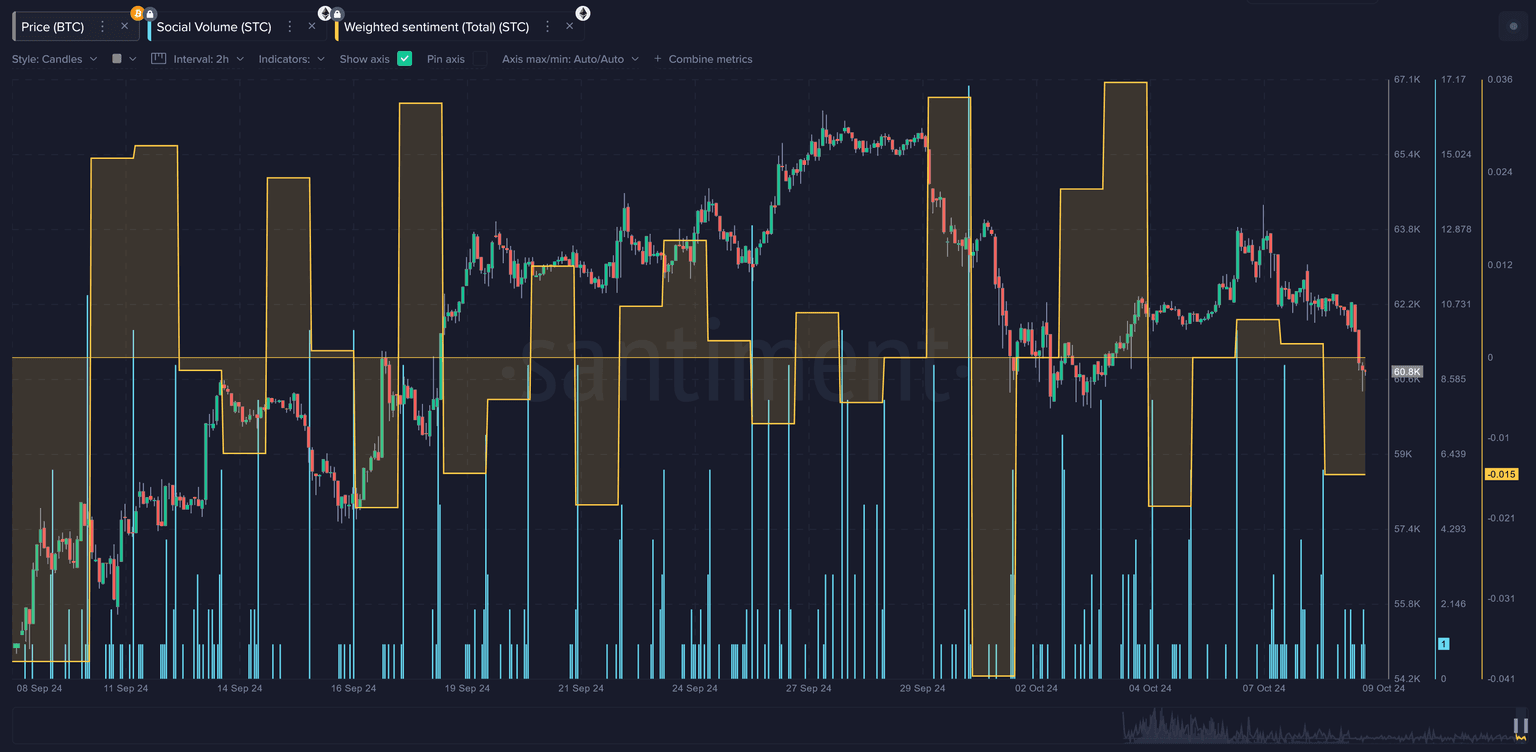Image resolution: width=1536 pixels, height=752 pixels.
Task: Open Social Volume (STC) more options
Action: (x=290, y=27)
